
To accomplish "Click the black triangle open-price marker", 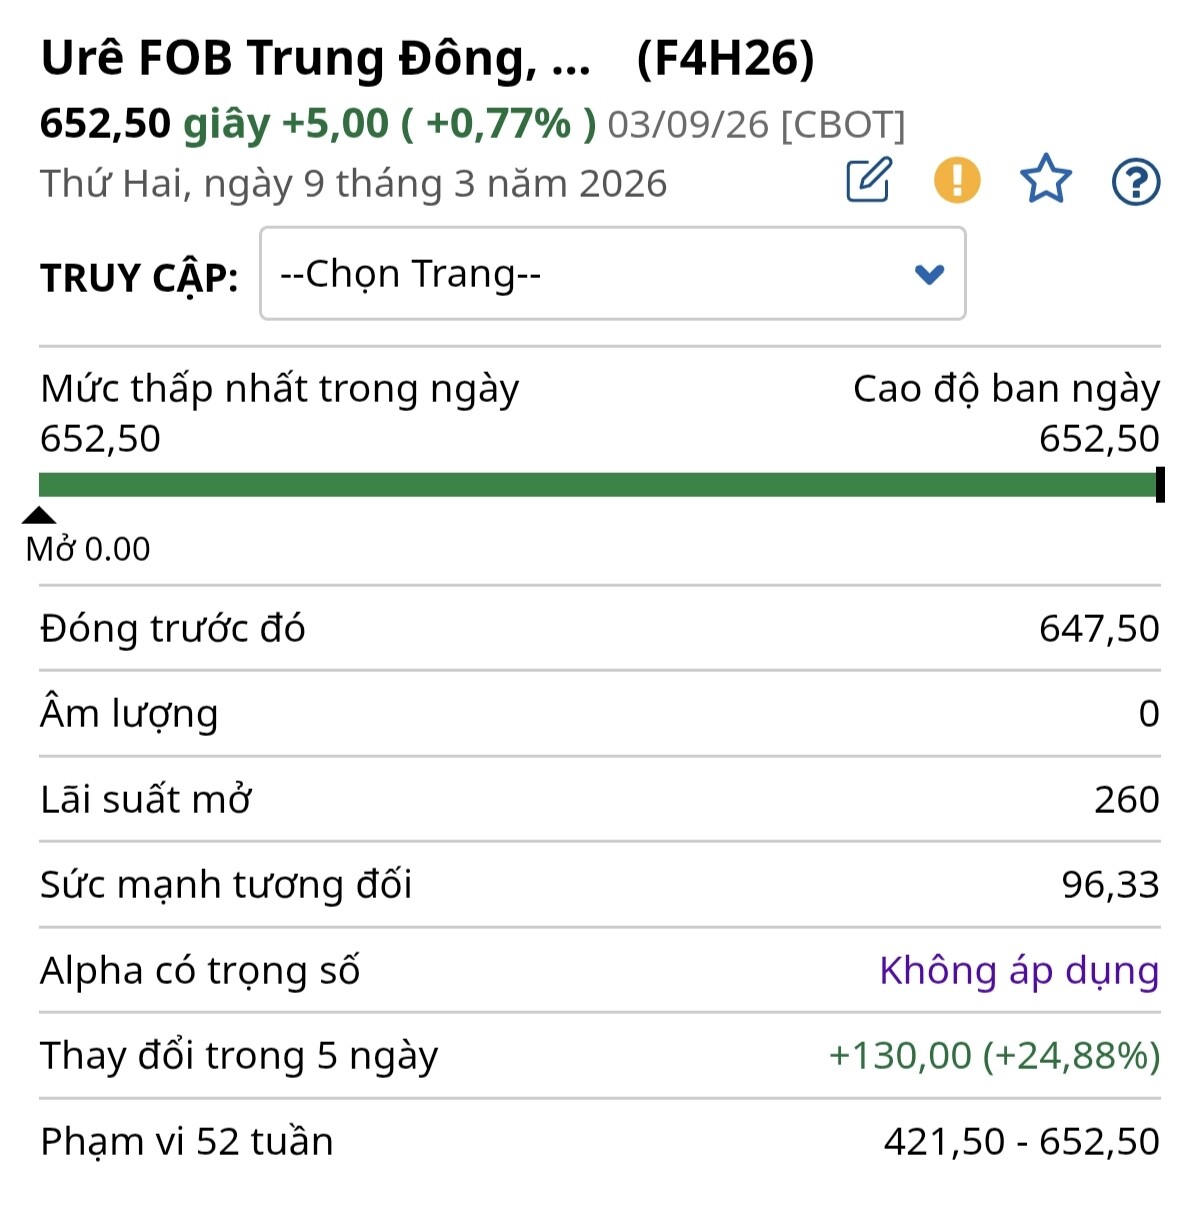I will tap(39, 516).
